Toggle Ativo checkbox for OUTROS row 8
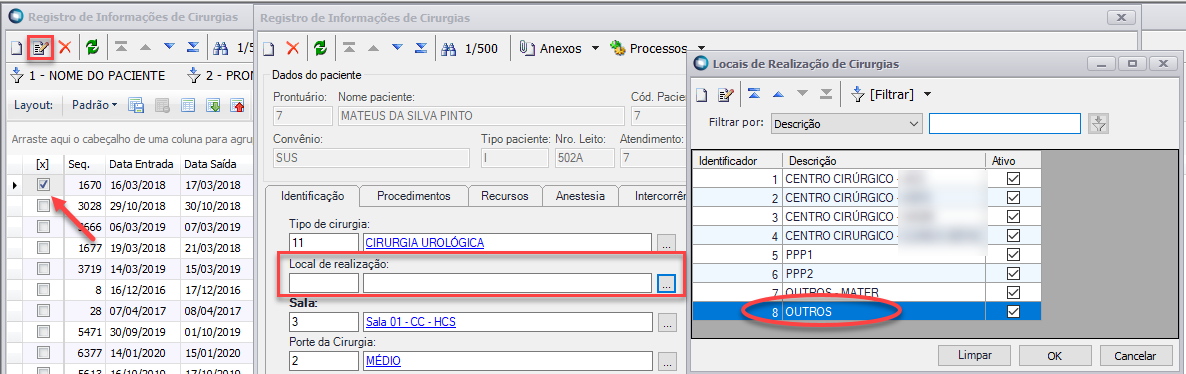The height and width of the screenshot is (374, 1186). [x=1014, y=311]
